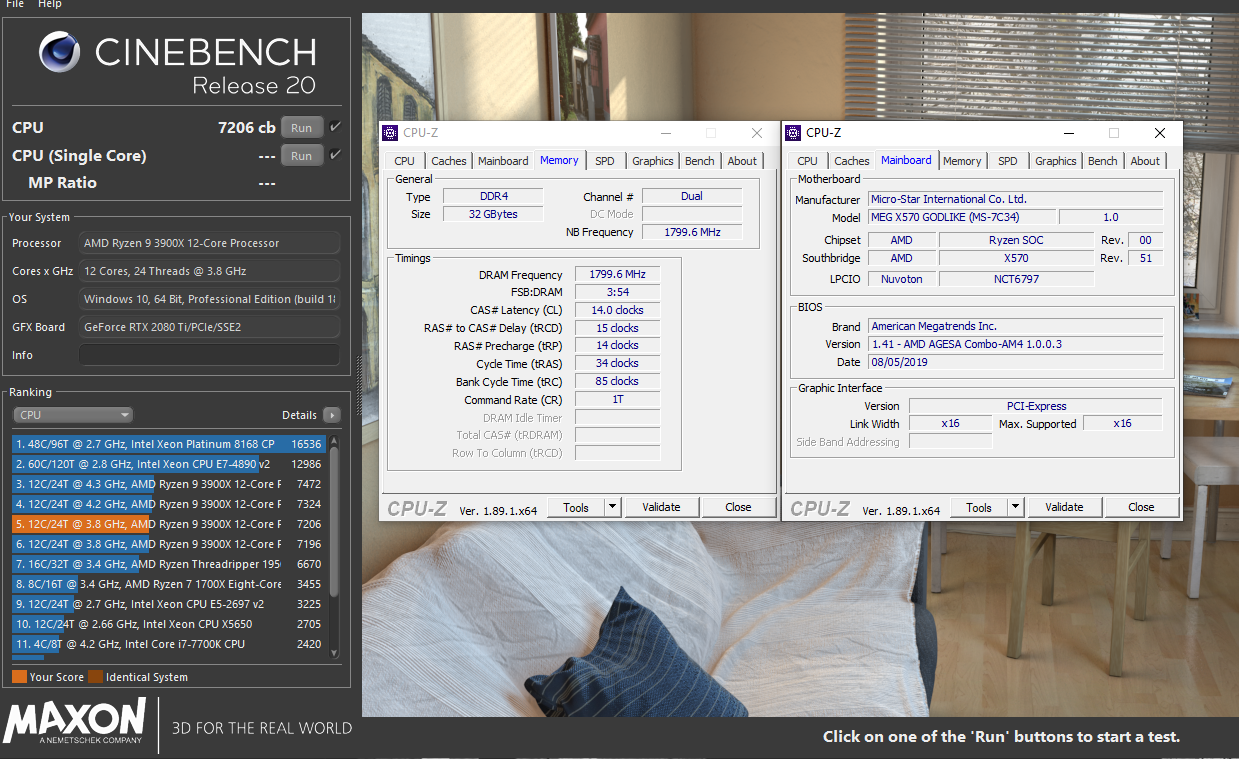Screen dimensions: 1239x759
Task: Click the BIOS date 08/05/2019 field
Action: click(1015, 362)
